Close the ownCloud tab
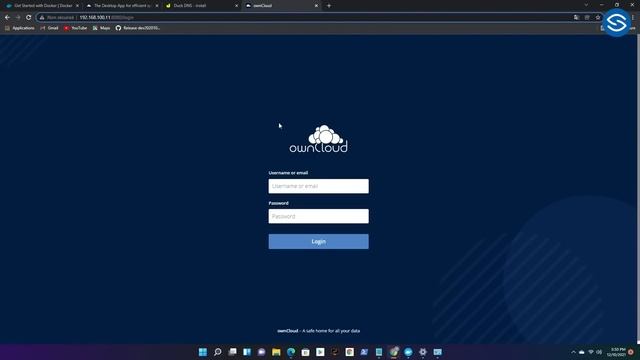The width and height of the screenshot is (640, 360). point(316,6)
